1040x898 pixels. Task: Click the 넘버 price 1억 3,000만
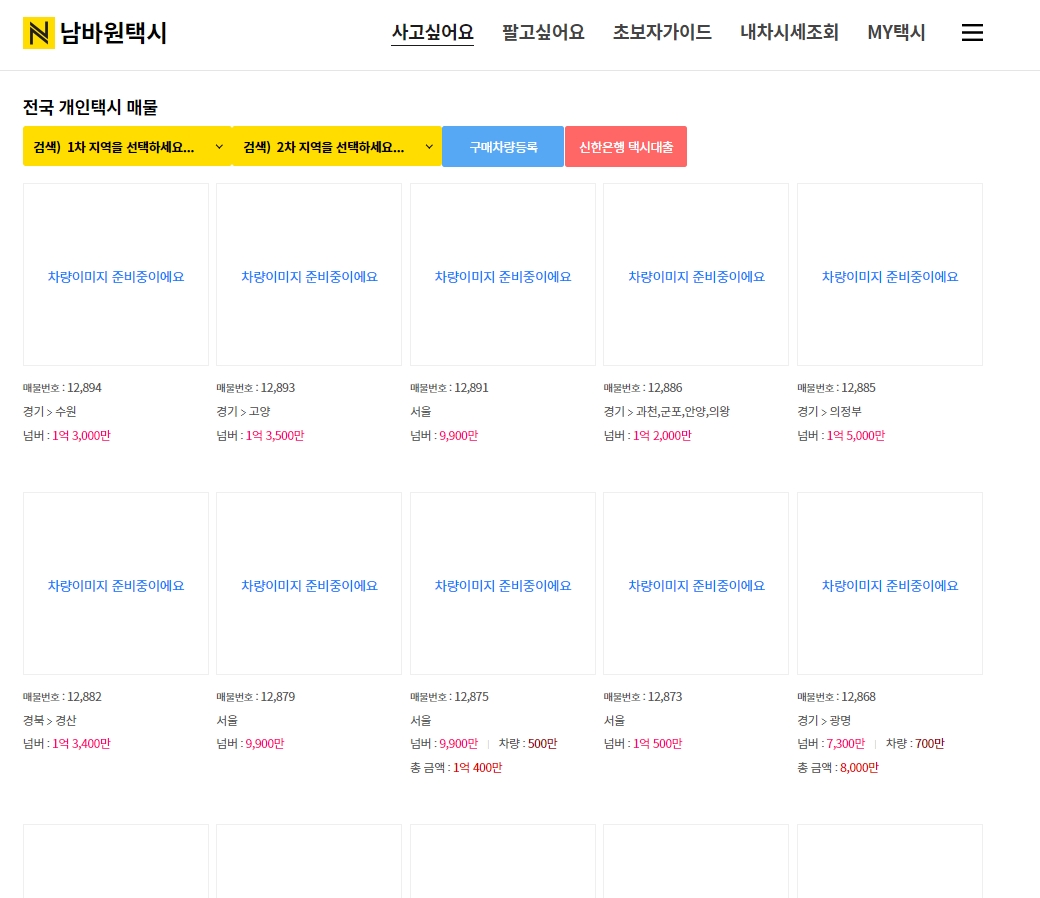pyautogui.click(x=81, y=435)
